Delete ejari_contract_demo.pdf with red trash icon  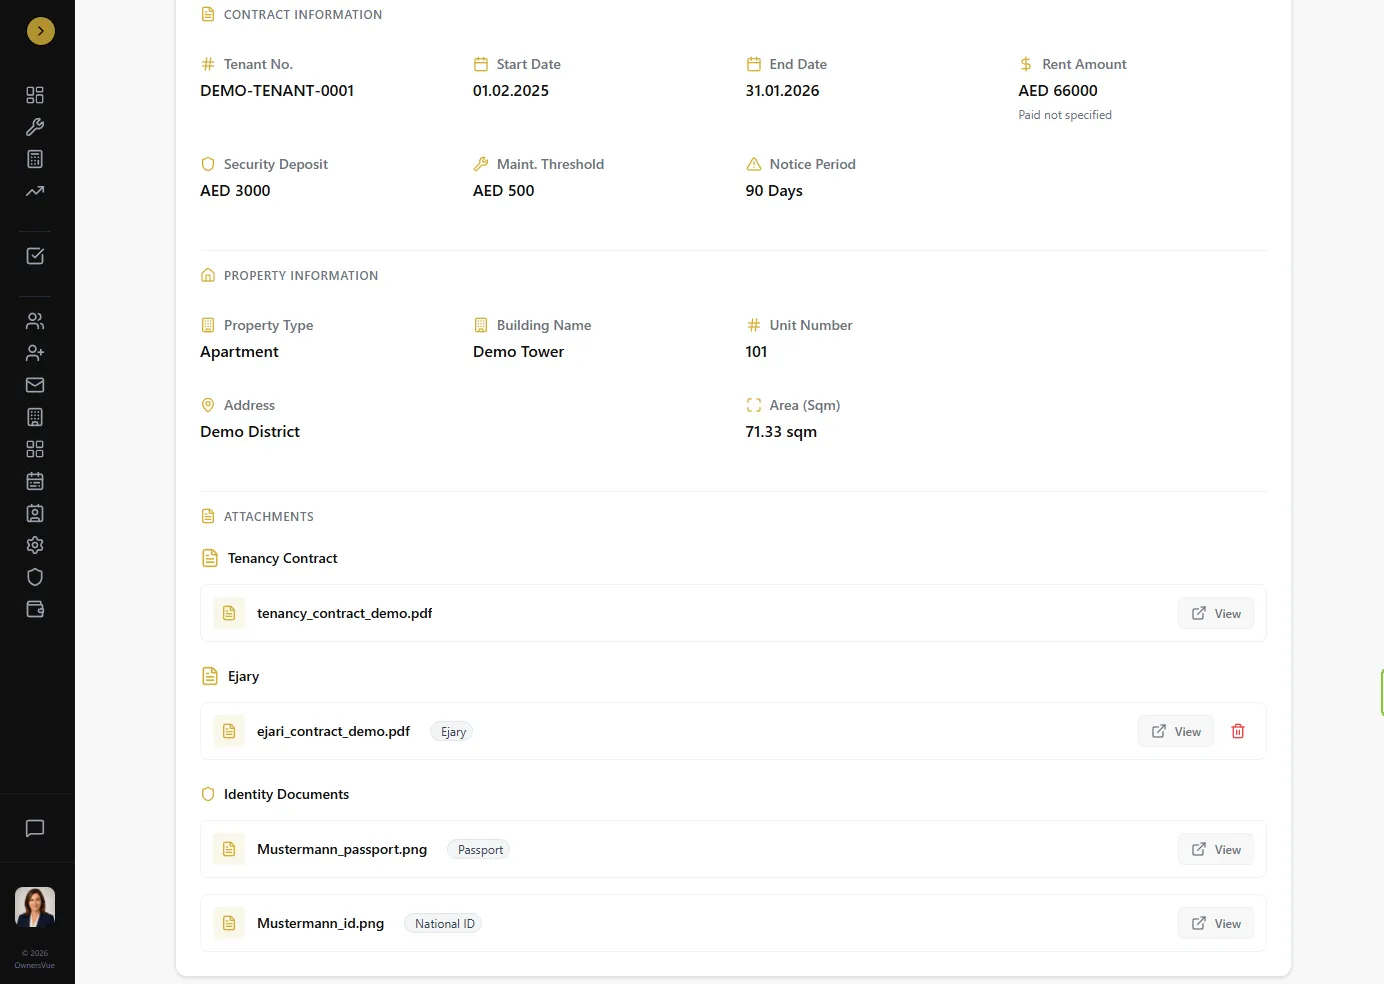[x=1238, y=731]
